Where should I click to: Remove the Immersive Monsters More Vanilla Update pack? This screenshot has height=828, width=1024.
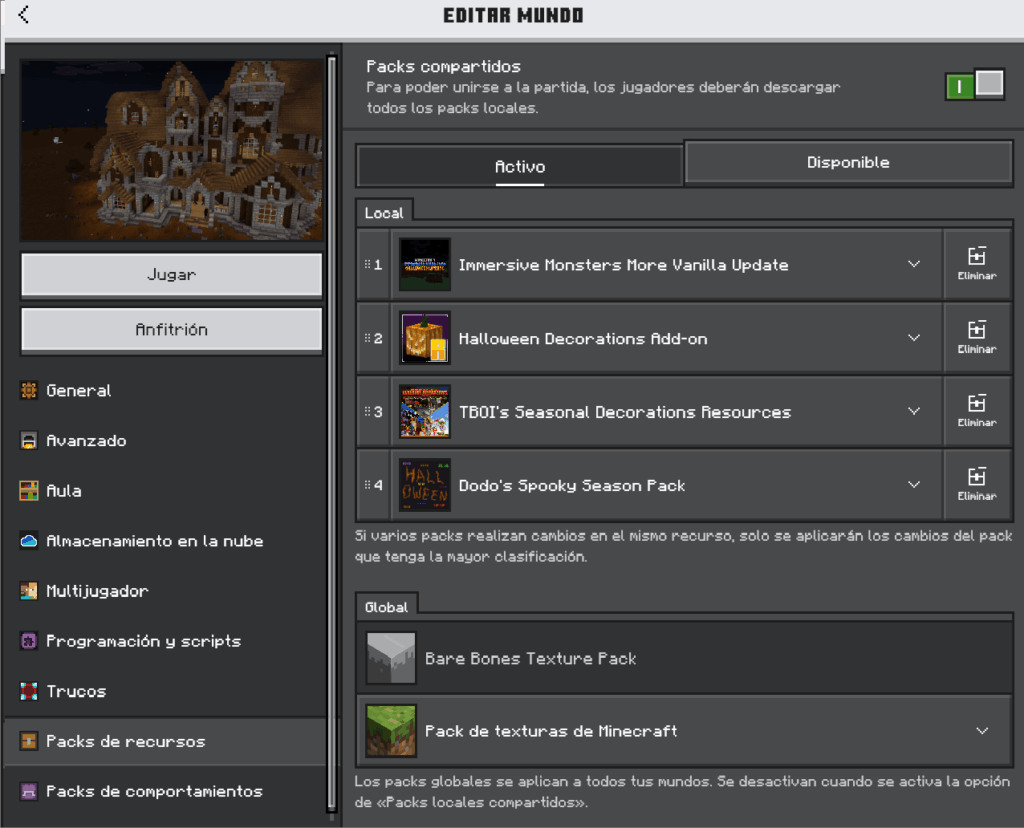976,264
